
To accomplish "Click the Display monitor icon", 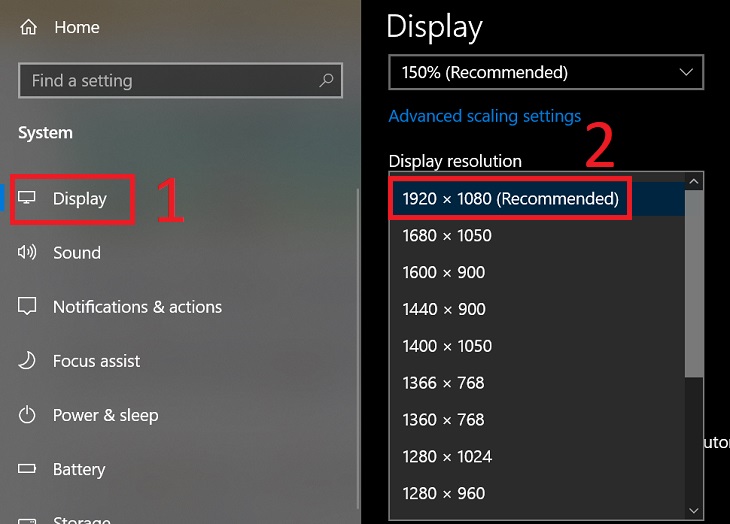I will click(x=28, y=198).
